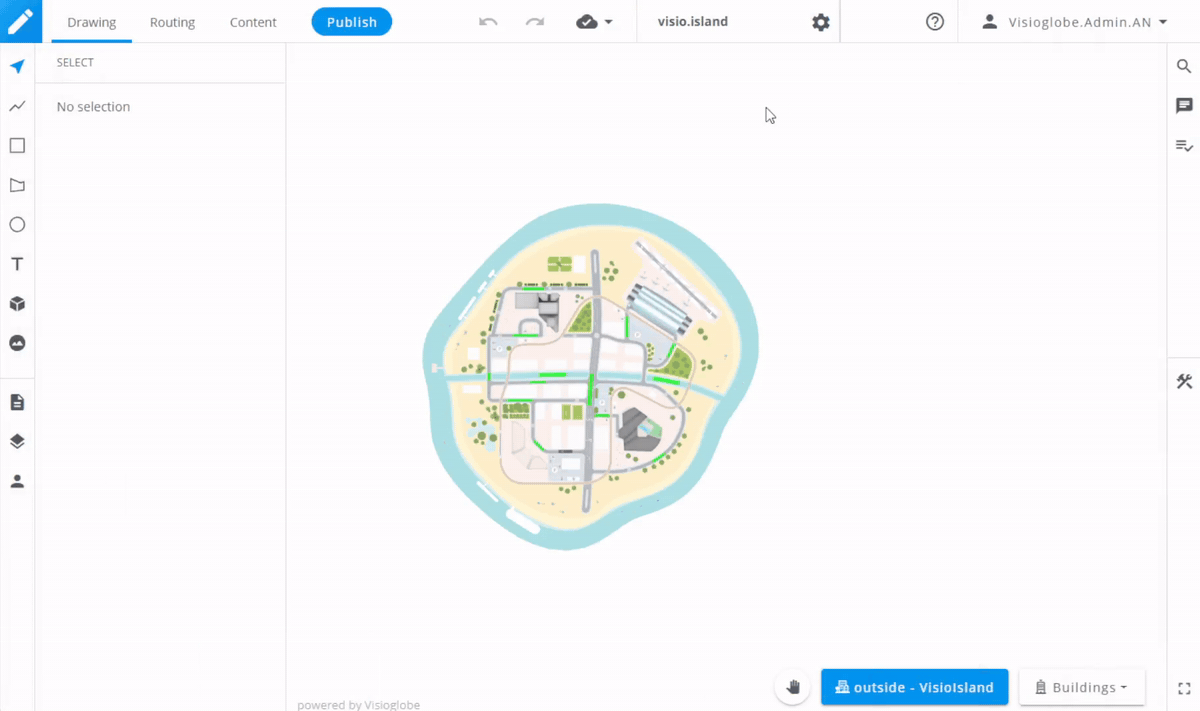Select the polygon shape tool
This screenshot has height=711, width=1200.
coord(17,185)
